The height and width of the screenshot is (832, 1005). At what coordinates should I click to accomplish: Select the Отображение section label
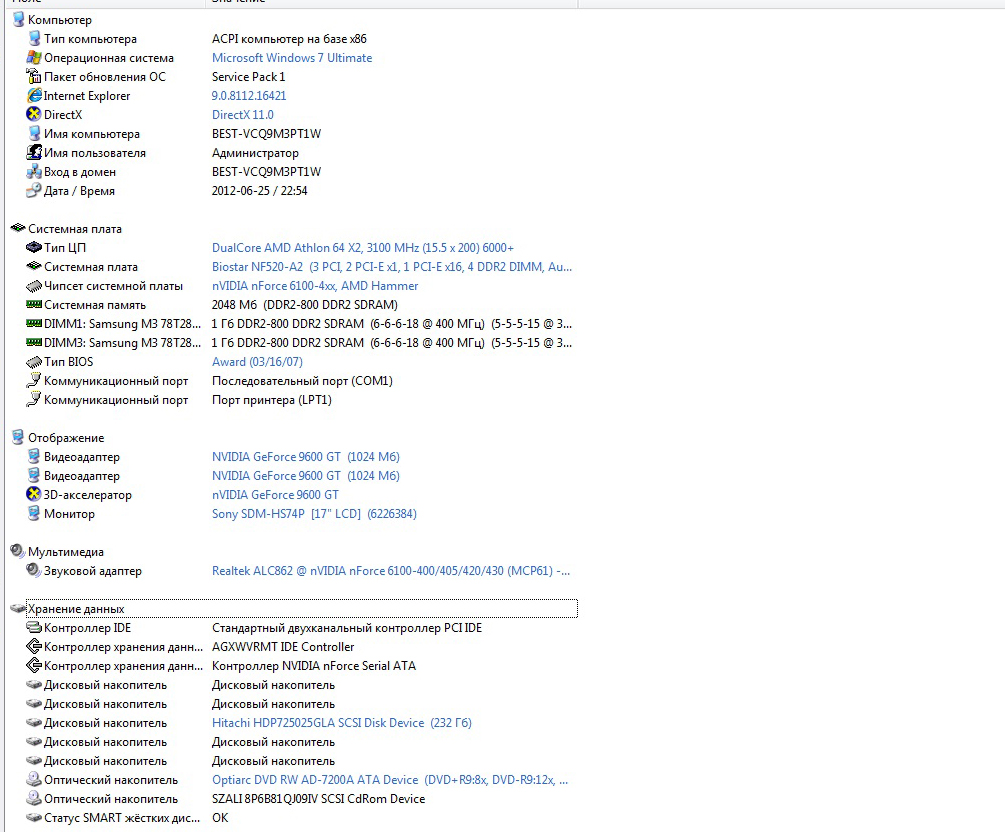[66, 438]
